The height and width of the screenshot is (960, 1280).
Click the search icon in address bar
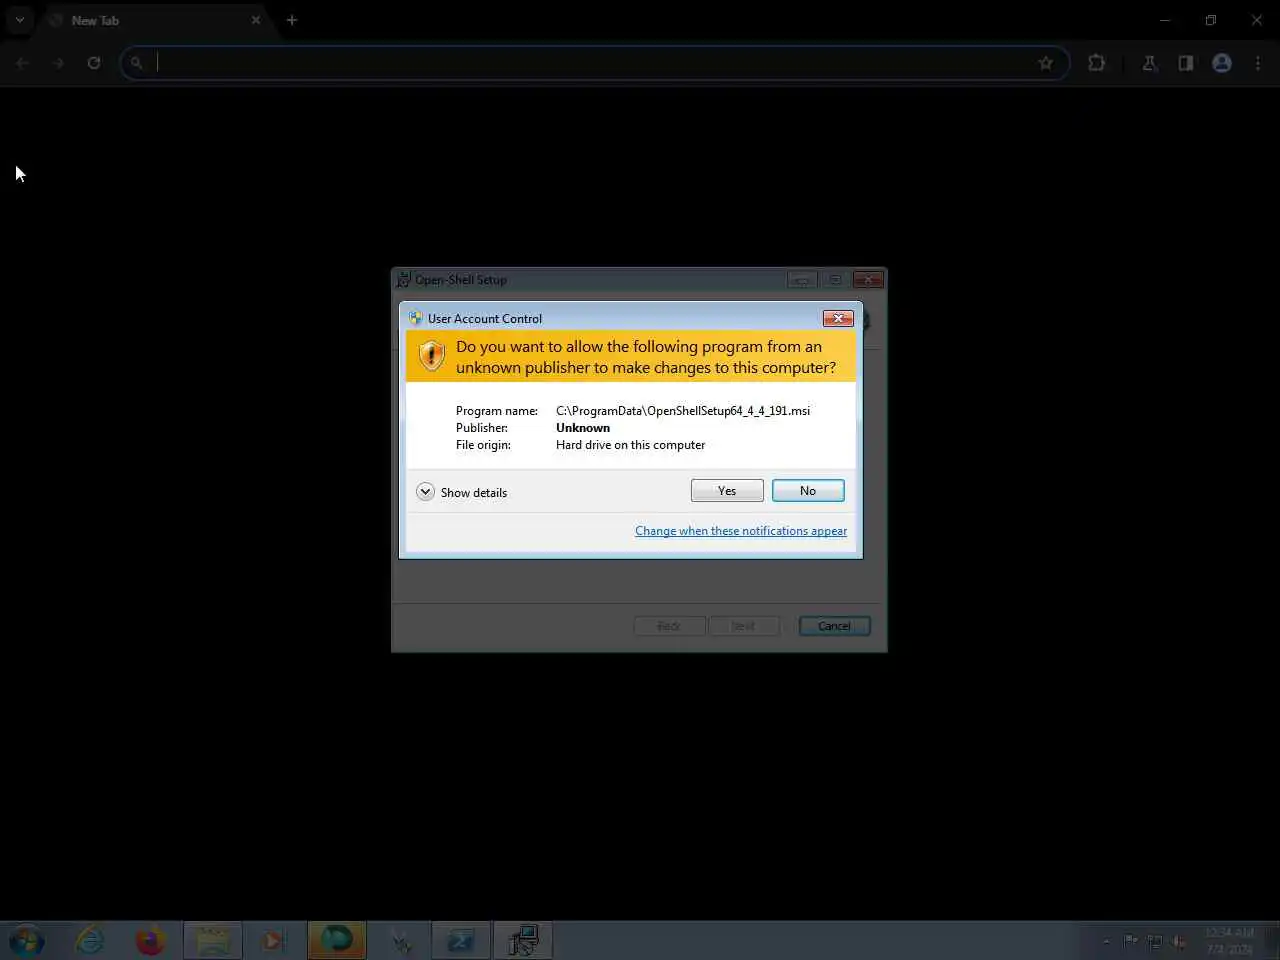click(137, 63)
